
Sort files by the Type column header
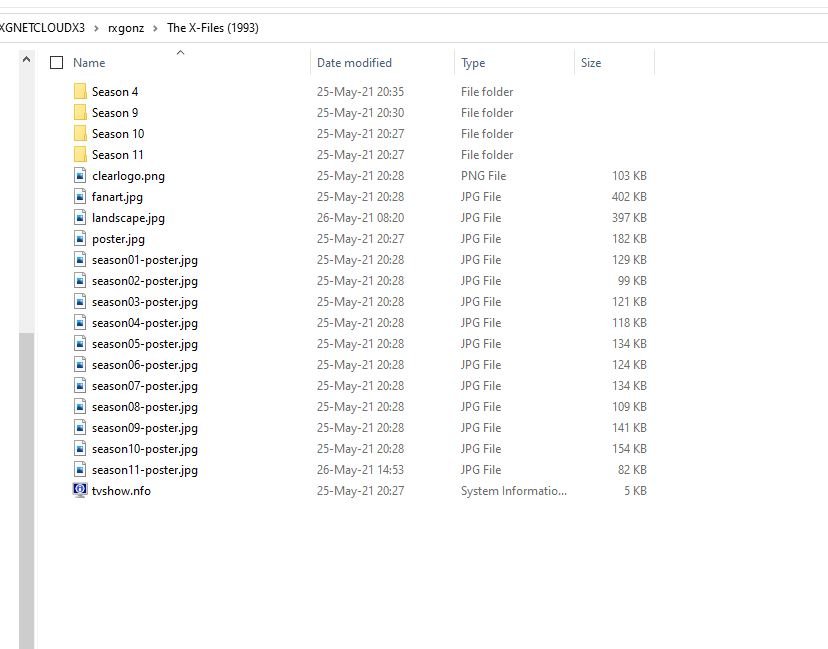(473, 63)
